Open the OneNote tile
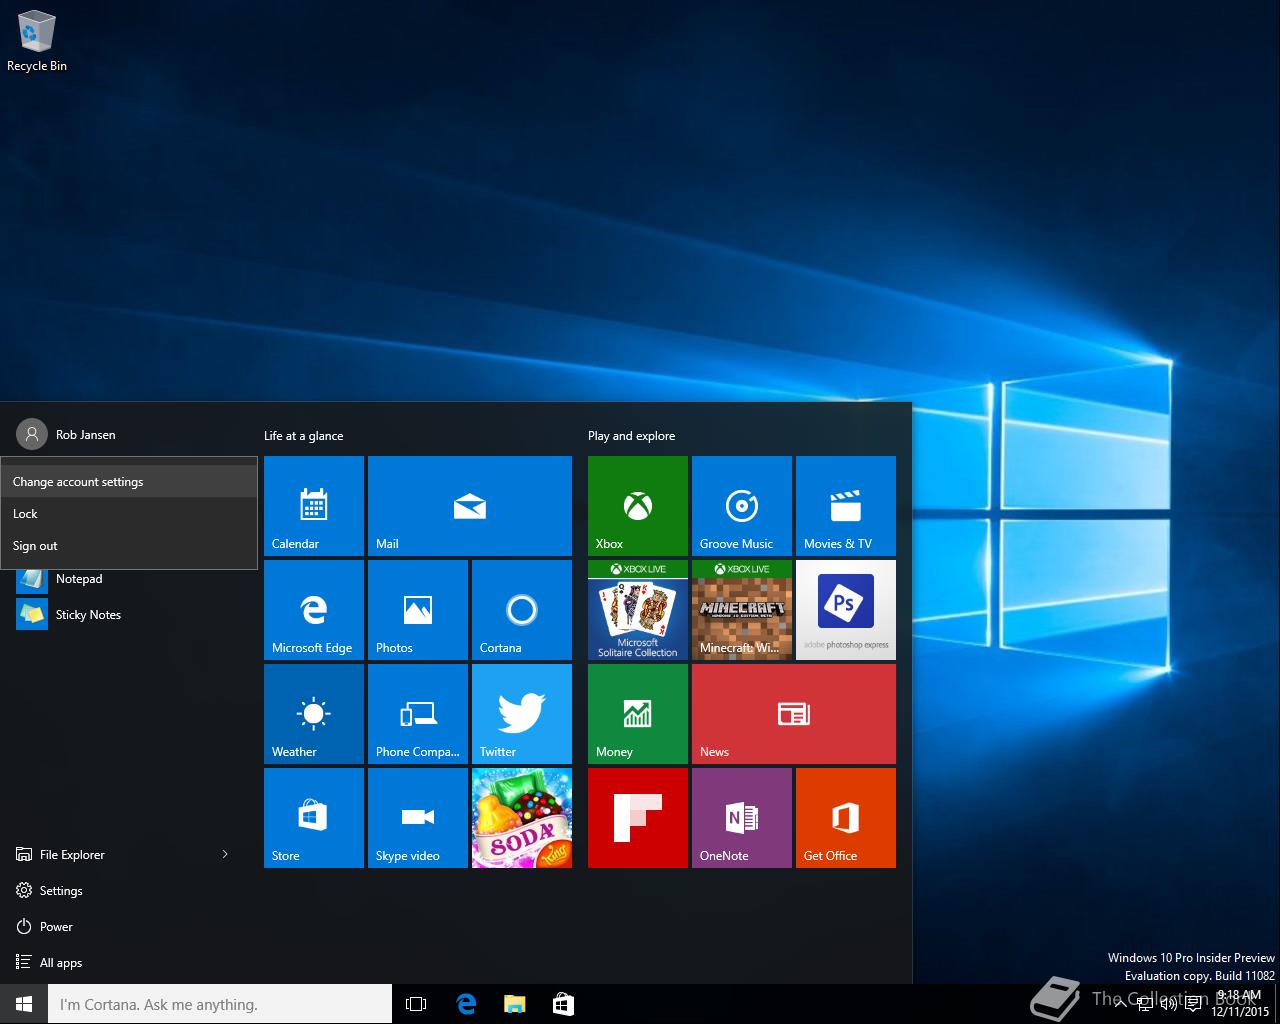Viewport: 1280px width, 1024px height. [742, 818]
